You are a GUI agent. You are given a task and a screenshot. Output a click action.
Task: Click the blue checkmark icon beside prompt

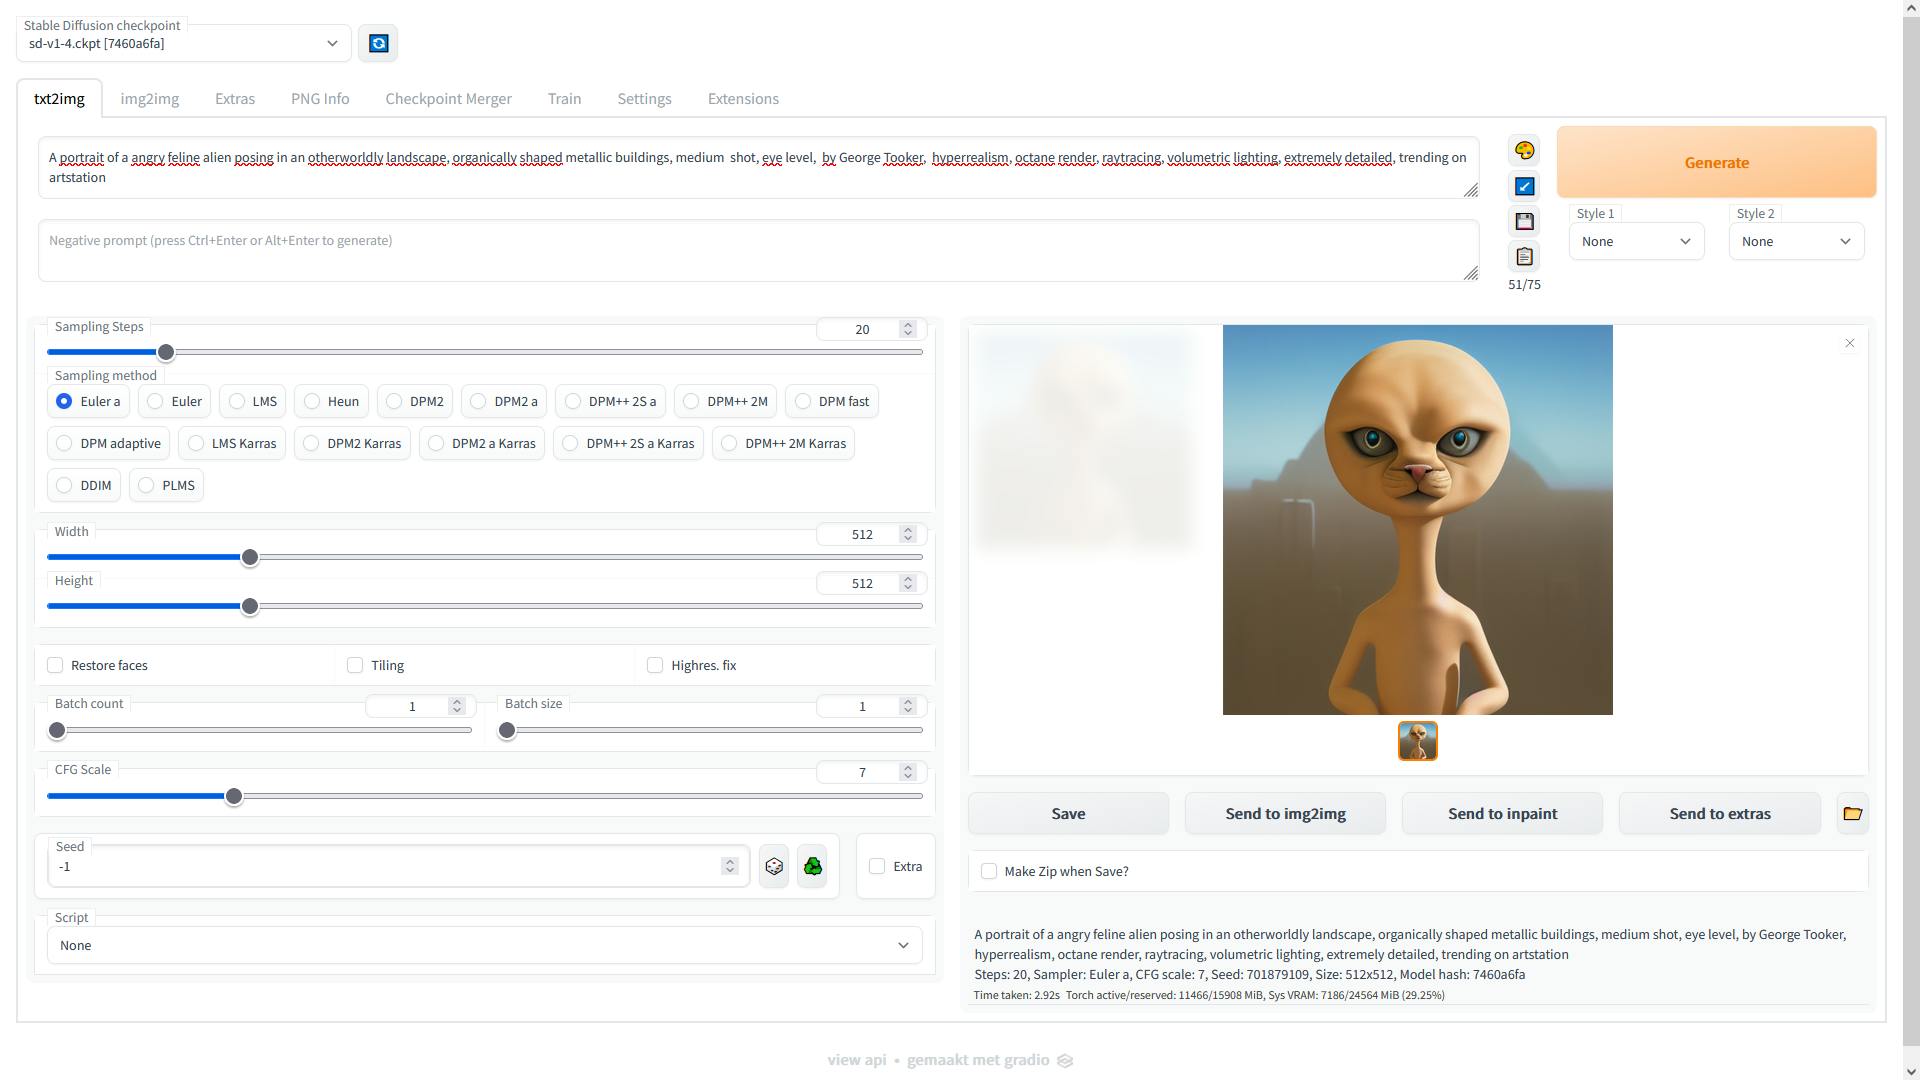coord(1524,187)
